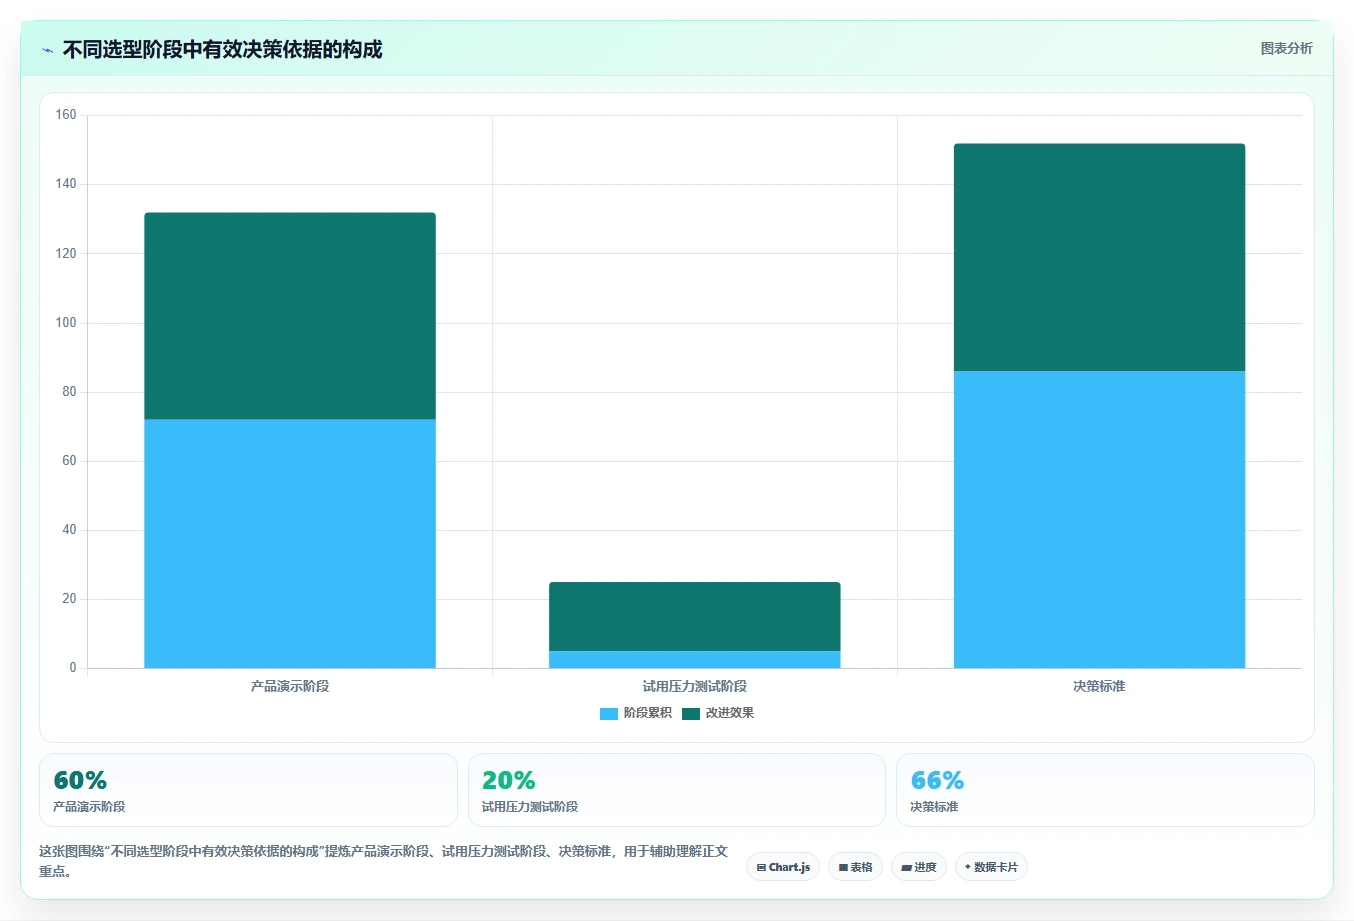
Task: Click green bar segment of 决策标准
Action: click(x=1099, y=257)
